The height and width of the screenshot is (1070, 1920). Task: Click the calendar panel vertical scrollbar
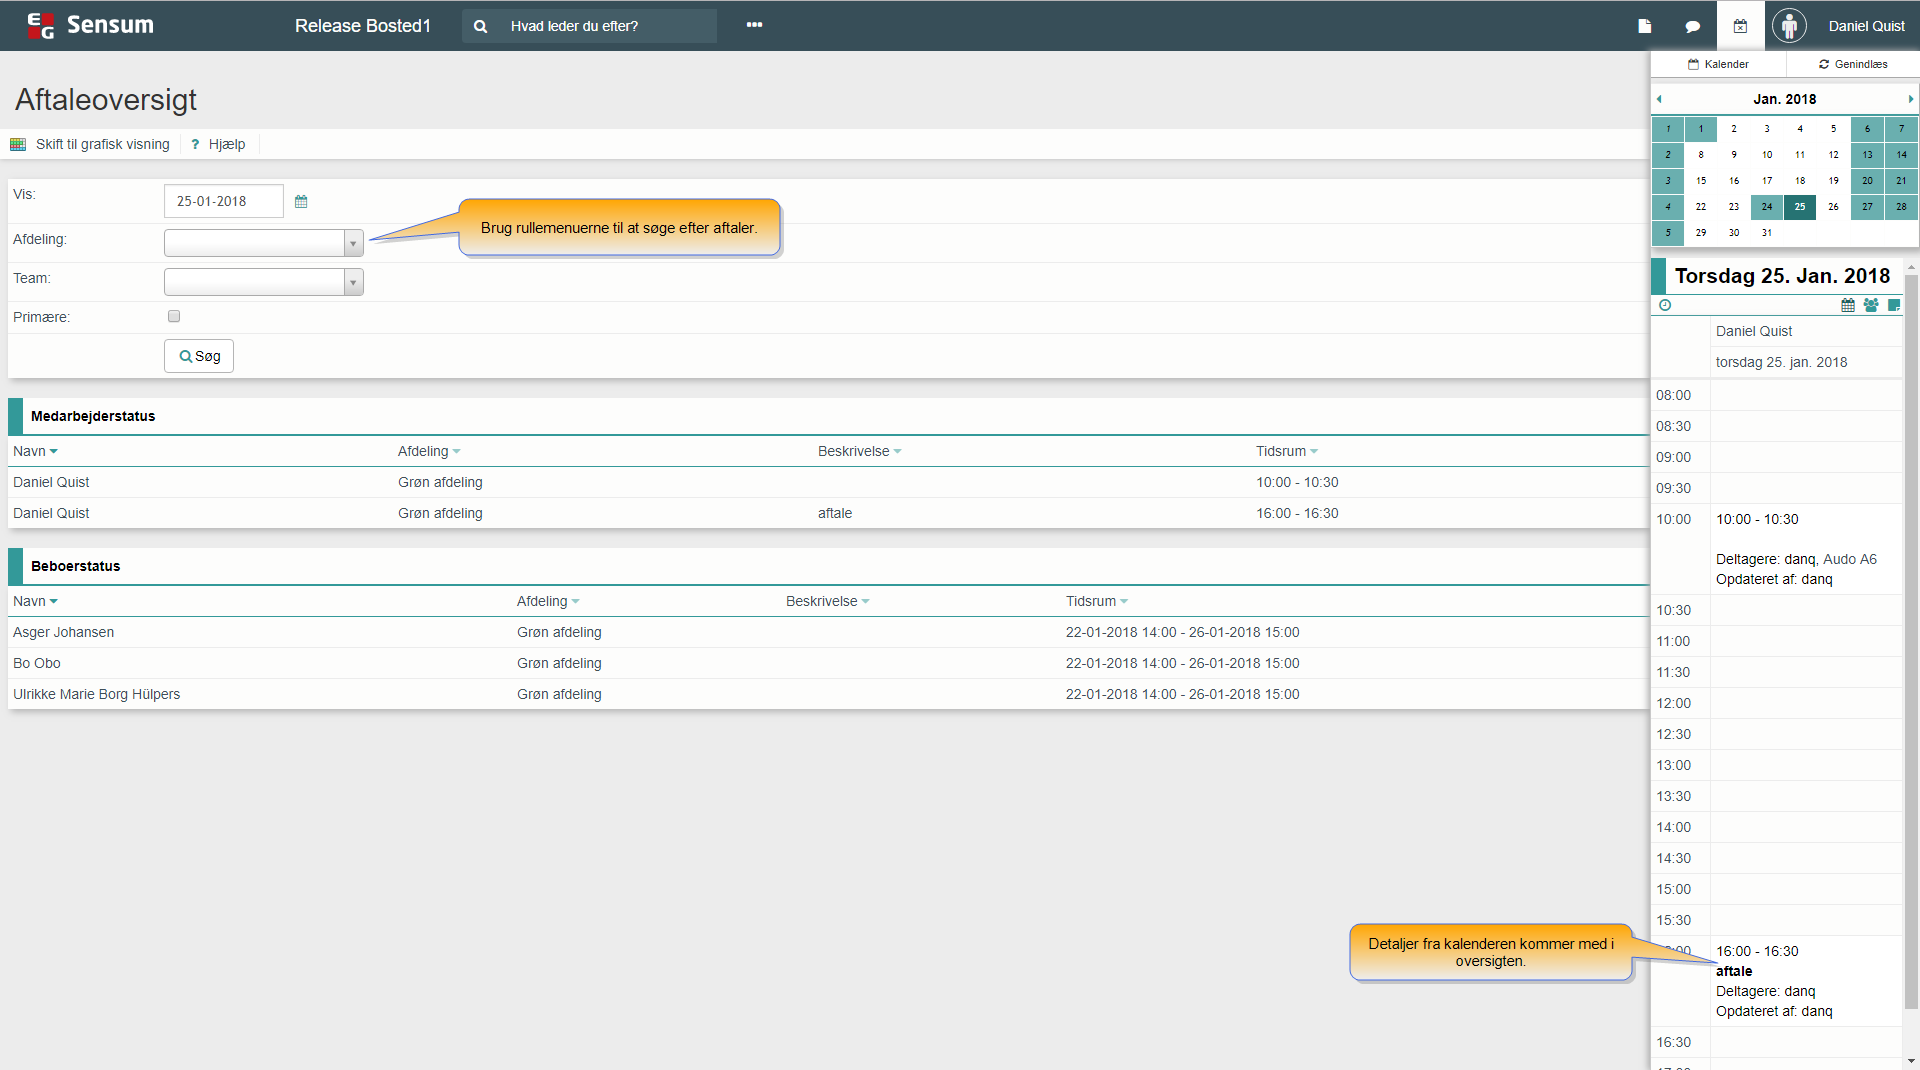(1911, 640)
